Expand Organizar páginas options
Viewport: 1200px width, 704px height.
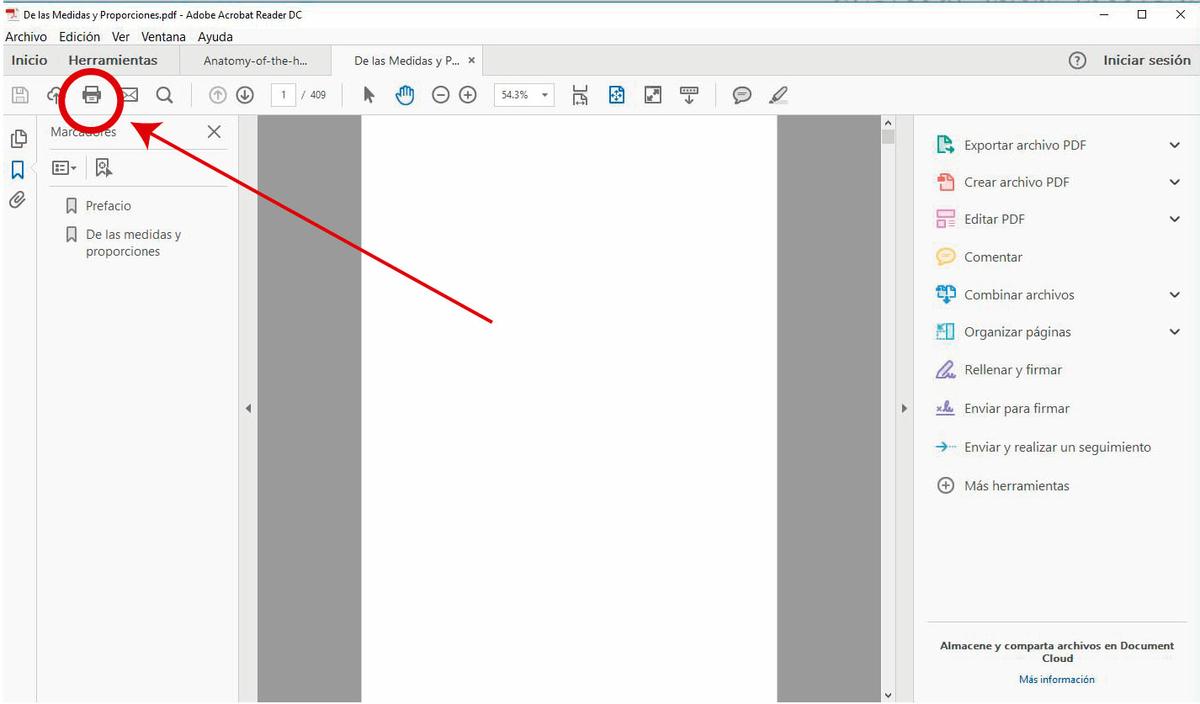[1174, 332]
